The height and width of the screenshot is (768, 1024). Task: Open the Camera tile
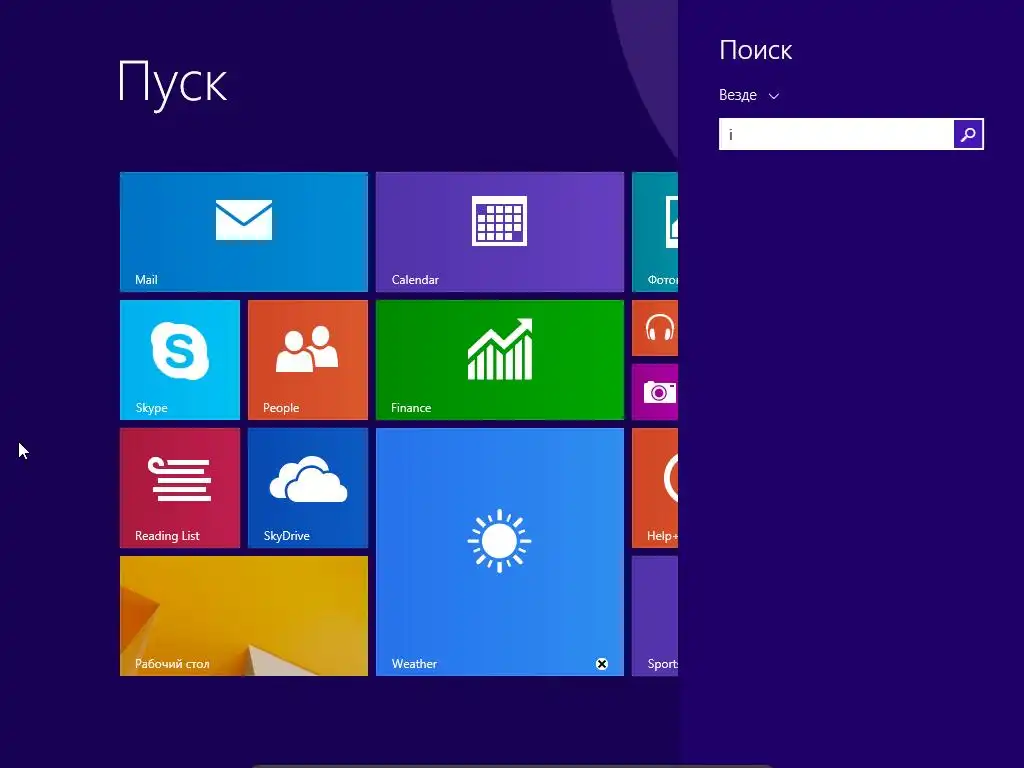tap(655, 392)
